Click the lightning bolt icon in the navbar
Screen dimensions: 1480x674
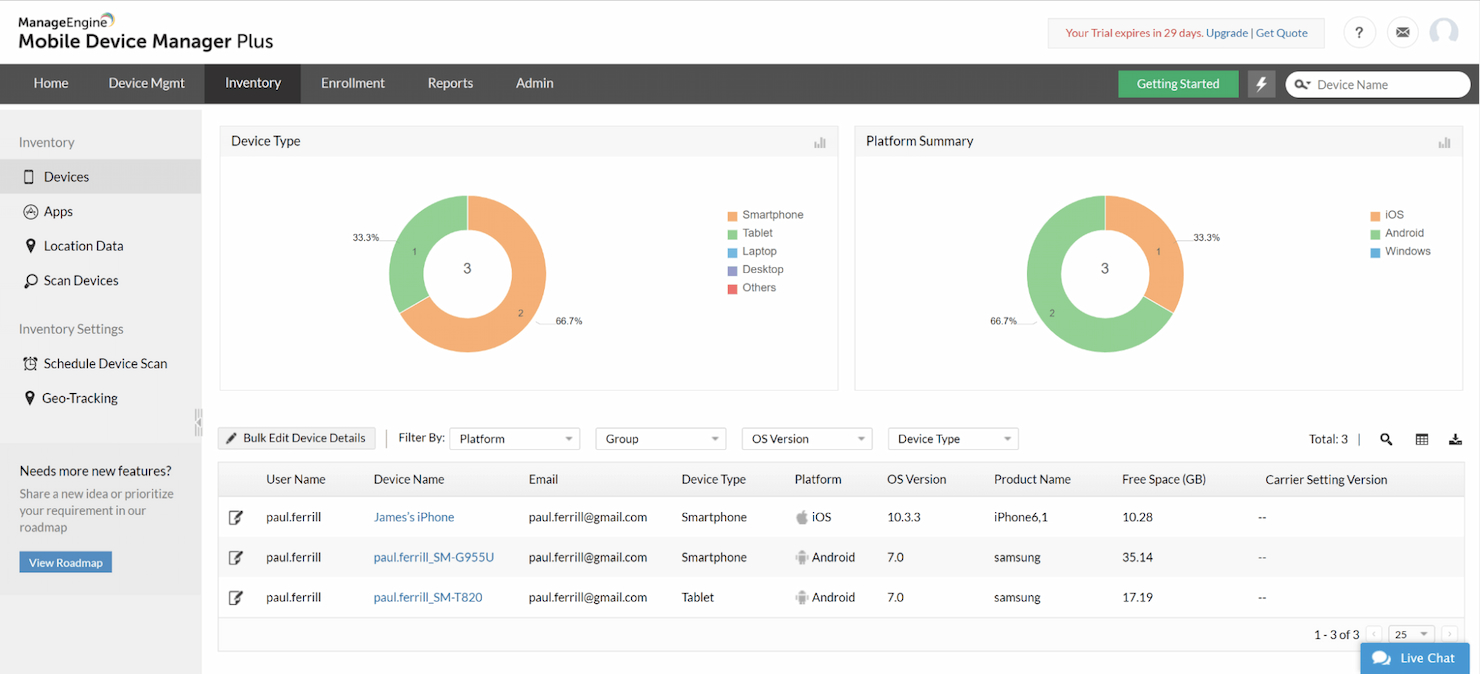(1261, 84)
